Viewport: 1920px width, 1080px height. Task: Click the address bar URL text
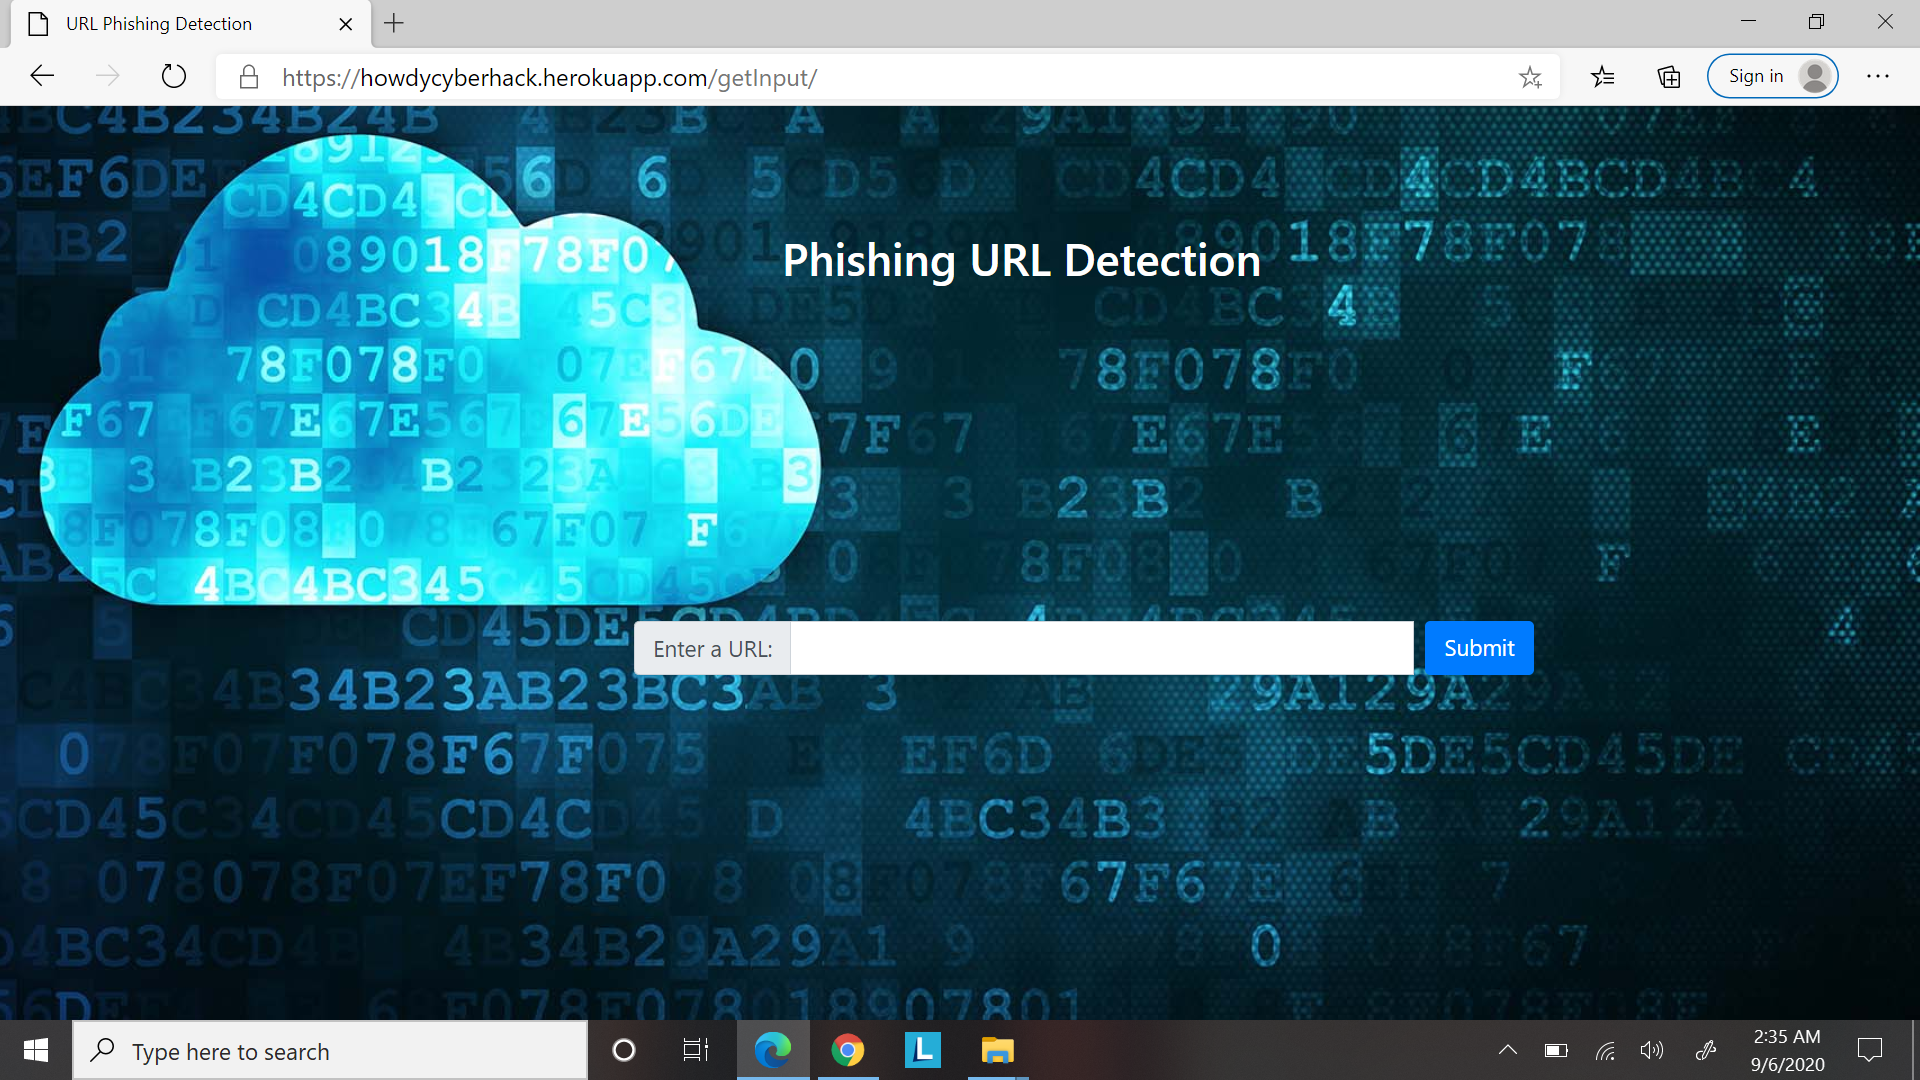click(x=550, y=78)
